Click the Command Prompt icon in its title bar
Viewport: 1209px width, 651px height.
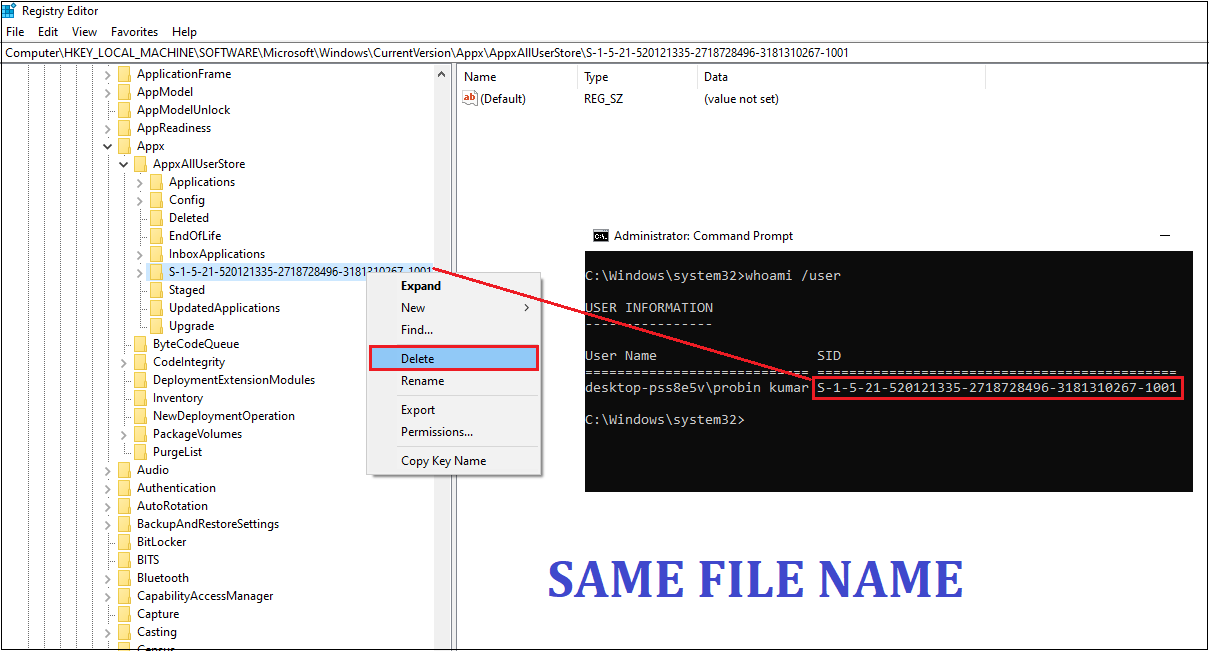600,236
